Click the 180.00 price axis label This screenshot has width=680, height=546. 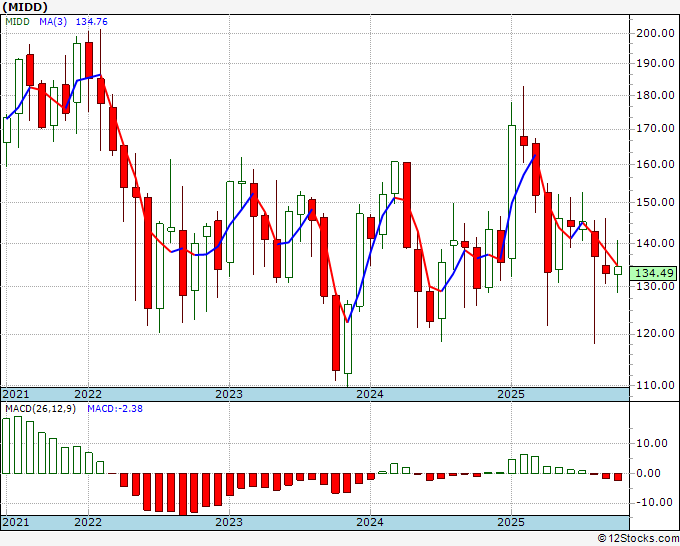[x=655, y=95]
